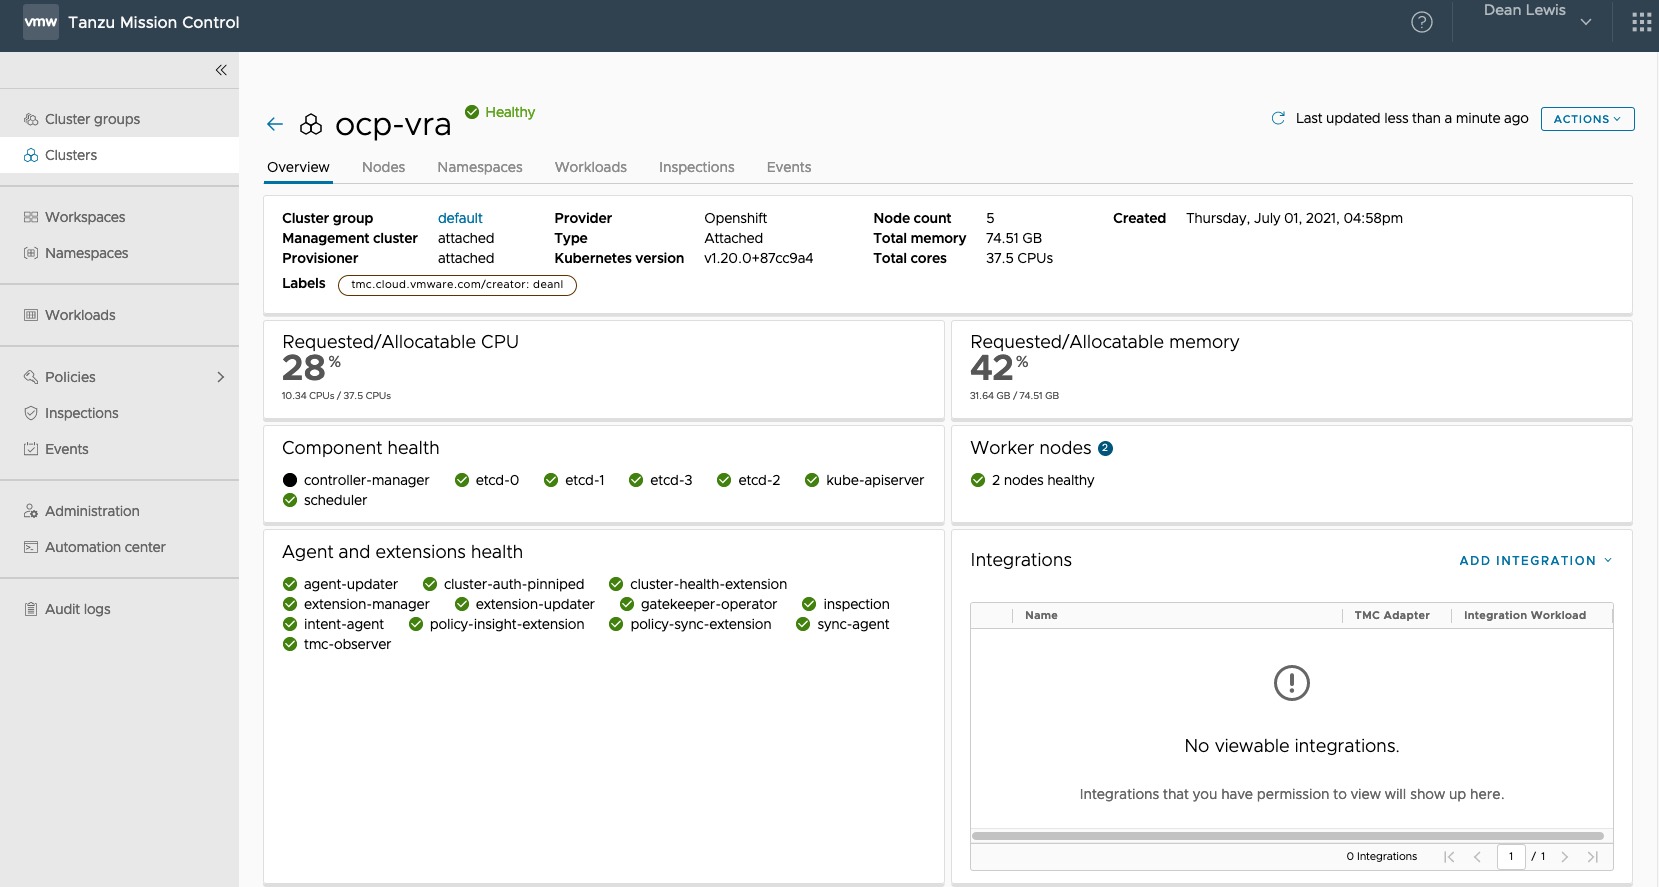Go to last integrations page icon
This screenshot has width=1659, height=887.
point(1593,857)
